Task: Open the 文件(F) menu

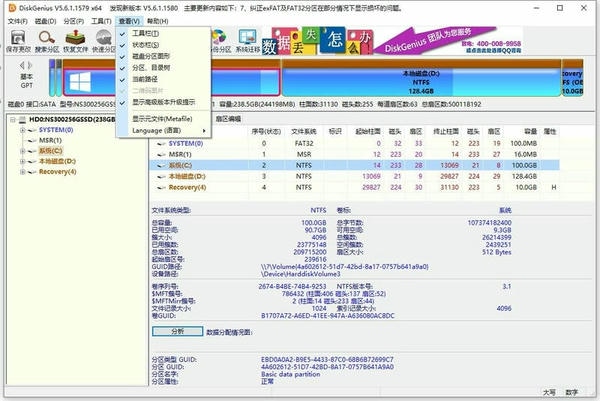Action: [18, 21]
